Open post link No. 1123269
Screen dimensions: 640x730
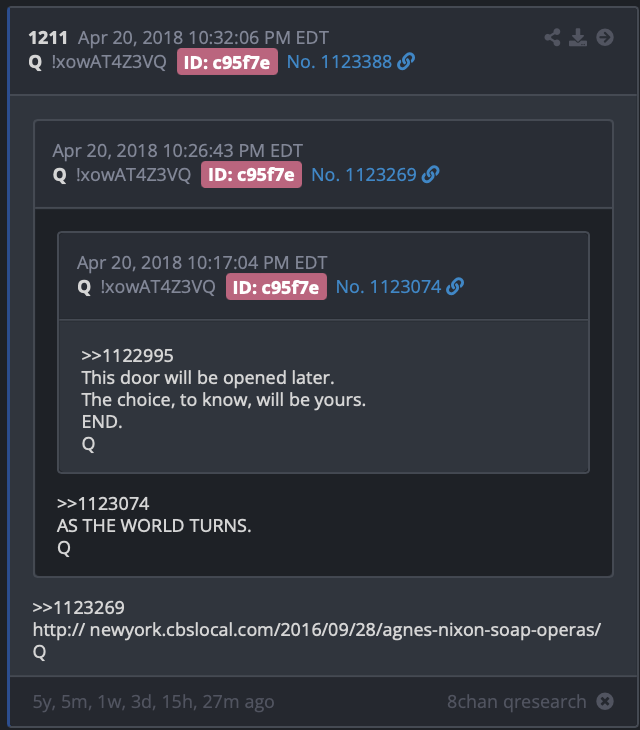click(x=363, y=175)
